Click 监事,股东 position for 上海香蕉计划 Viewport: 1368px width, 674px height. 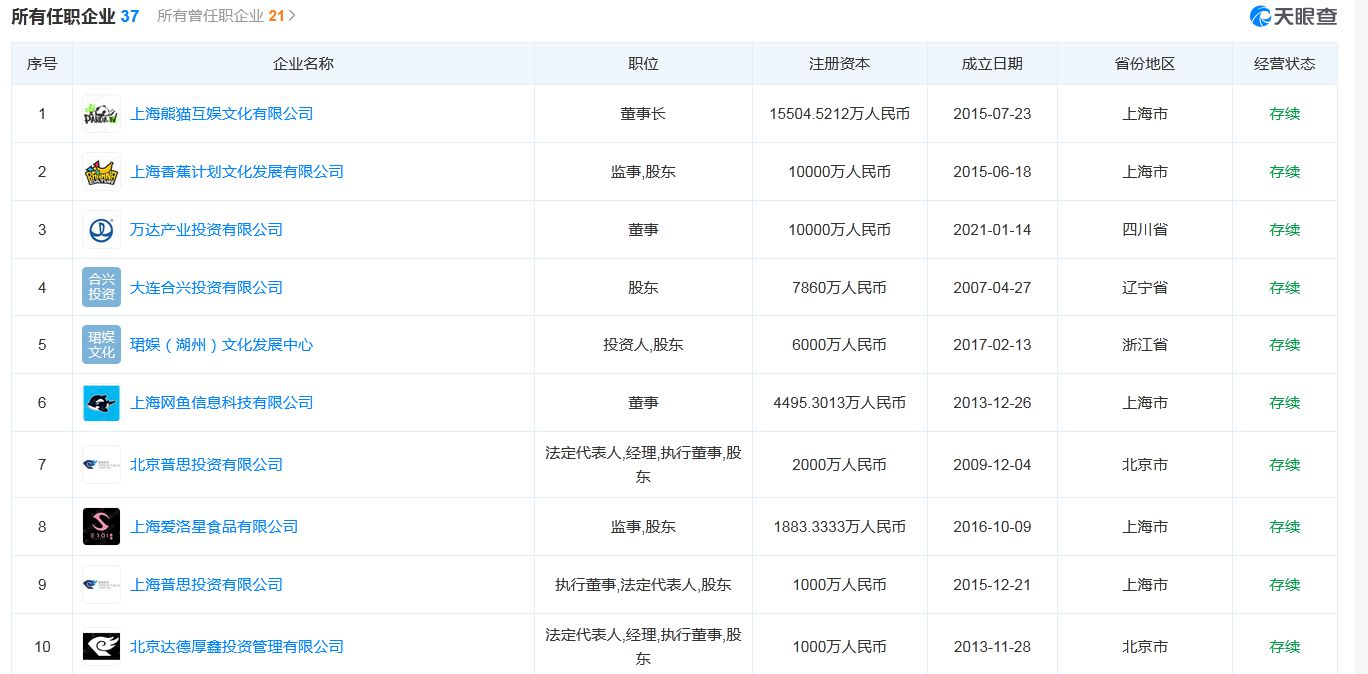click(x=643, y=172)
